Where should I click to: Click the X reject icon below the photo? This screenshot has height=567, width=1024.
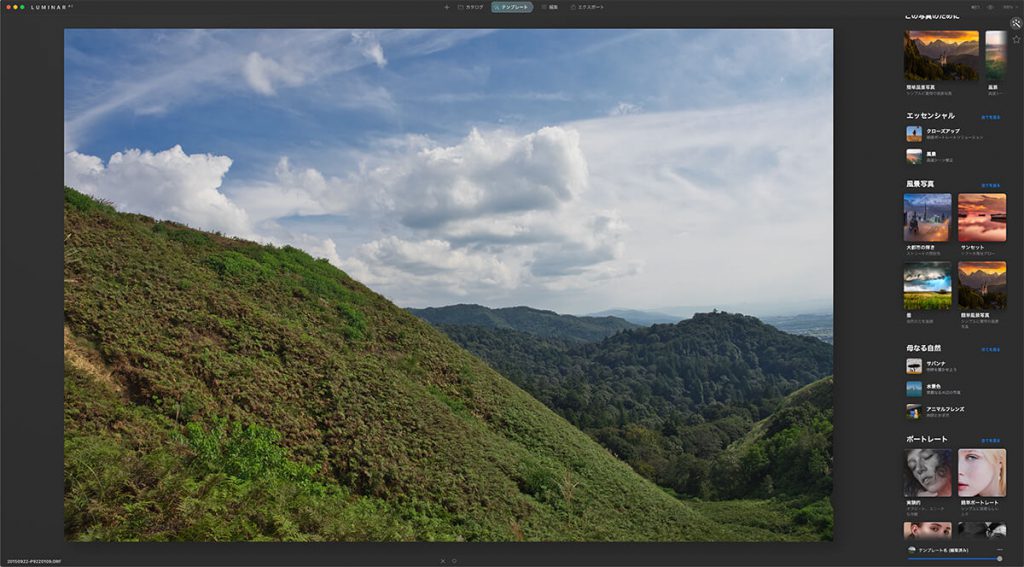(x=442, y=560)
